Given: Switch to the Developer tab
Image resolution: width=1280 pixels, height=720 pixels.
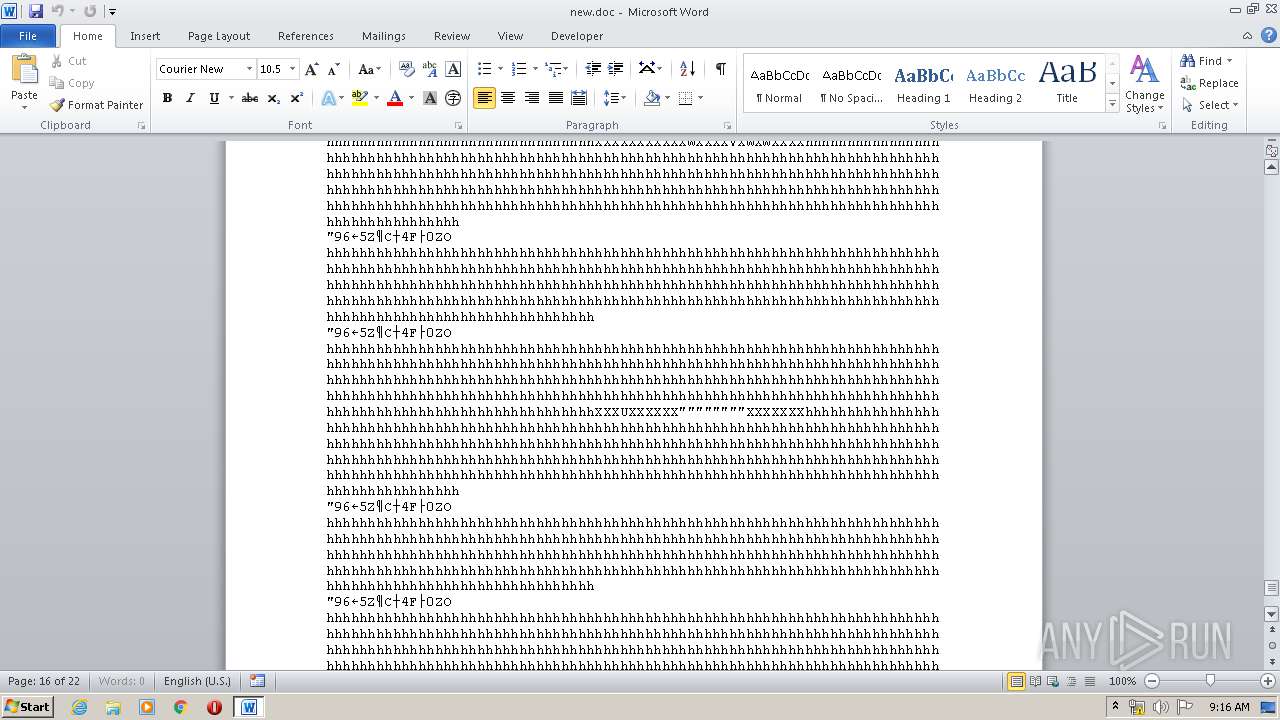Looking at the screenshot, I should [x=577, y=36].
